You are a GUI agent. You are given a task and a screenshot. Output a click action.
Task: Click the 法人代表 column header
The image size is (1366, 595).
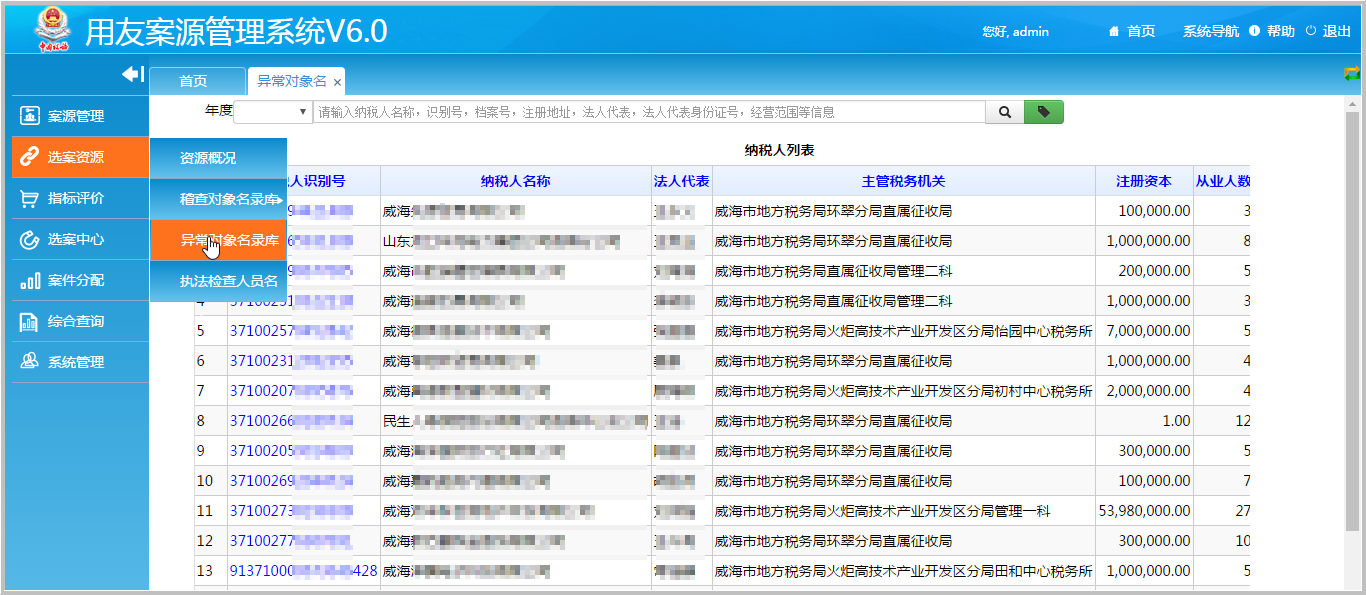682,181
